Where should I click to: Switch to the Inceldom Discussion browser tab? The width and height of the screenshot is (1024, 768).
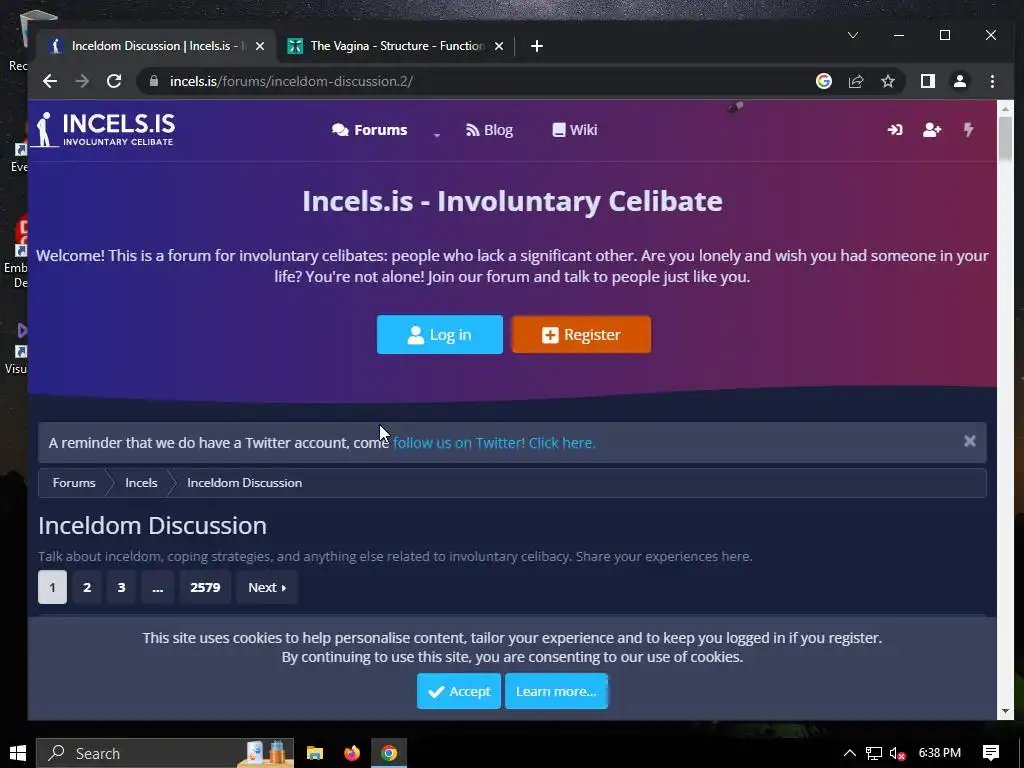(157, 46)
